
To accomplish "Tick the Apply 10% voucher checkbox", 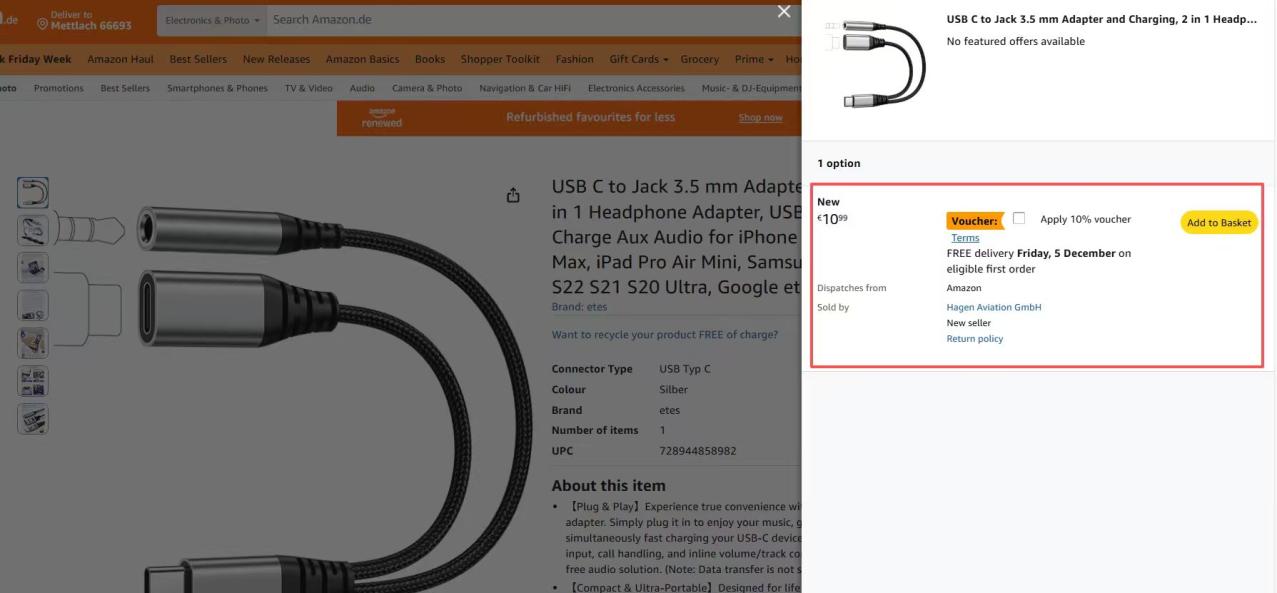I will coord(1019,218).
